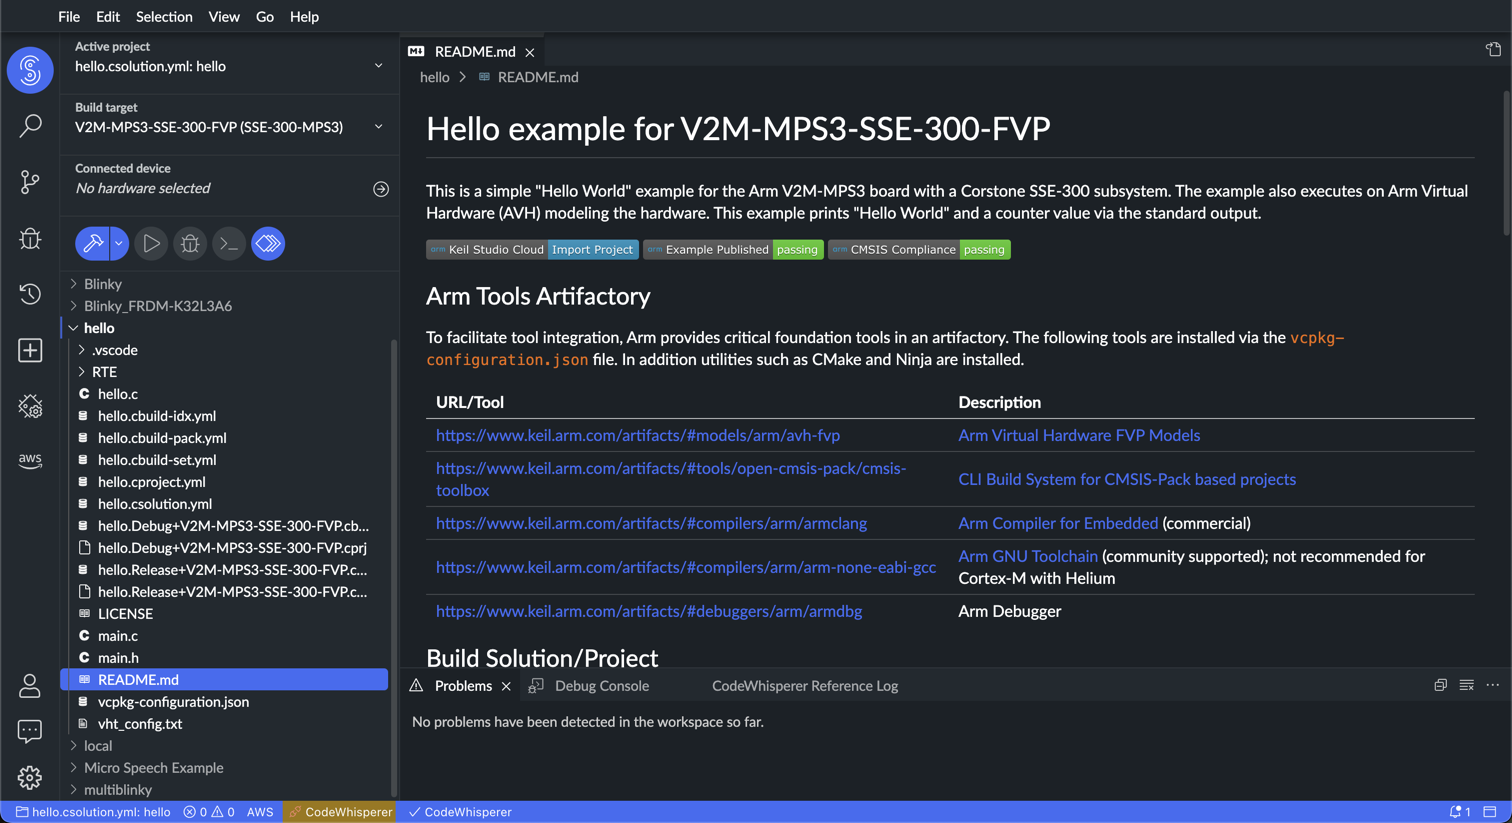The height and width of the screenshot is (823, 1512).
Task: Click the maximize panel icon
Action: click(1440, 686)
